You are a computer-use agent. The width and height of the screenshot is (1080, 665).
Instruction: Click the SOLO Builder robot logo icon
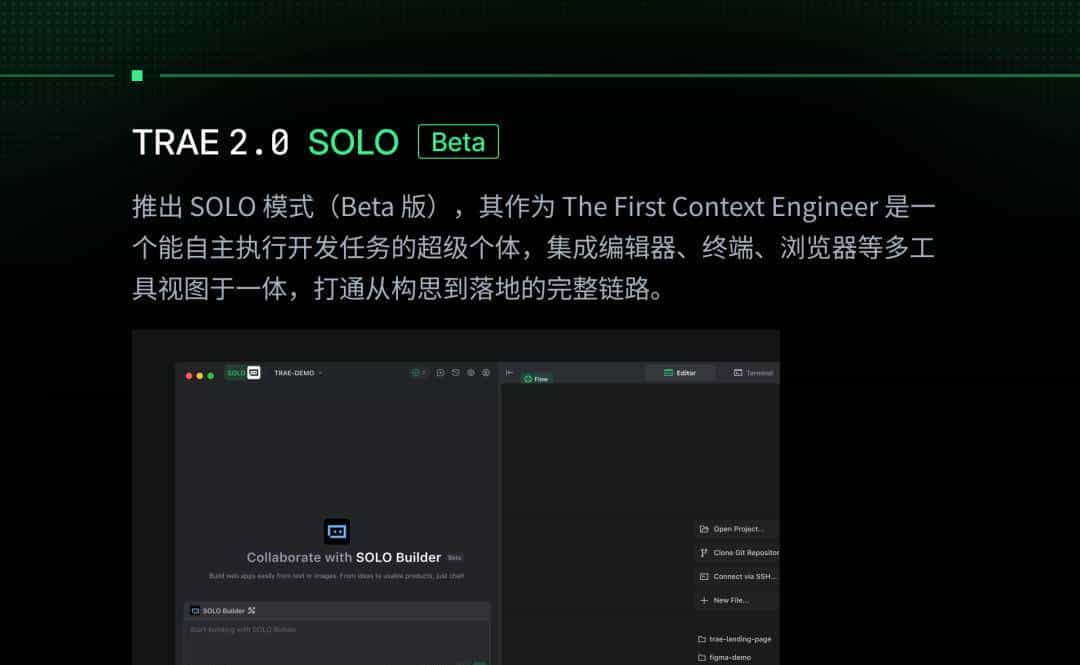(x=337, y=531)
